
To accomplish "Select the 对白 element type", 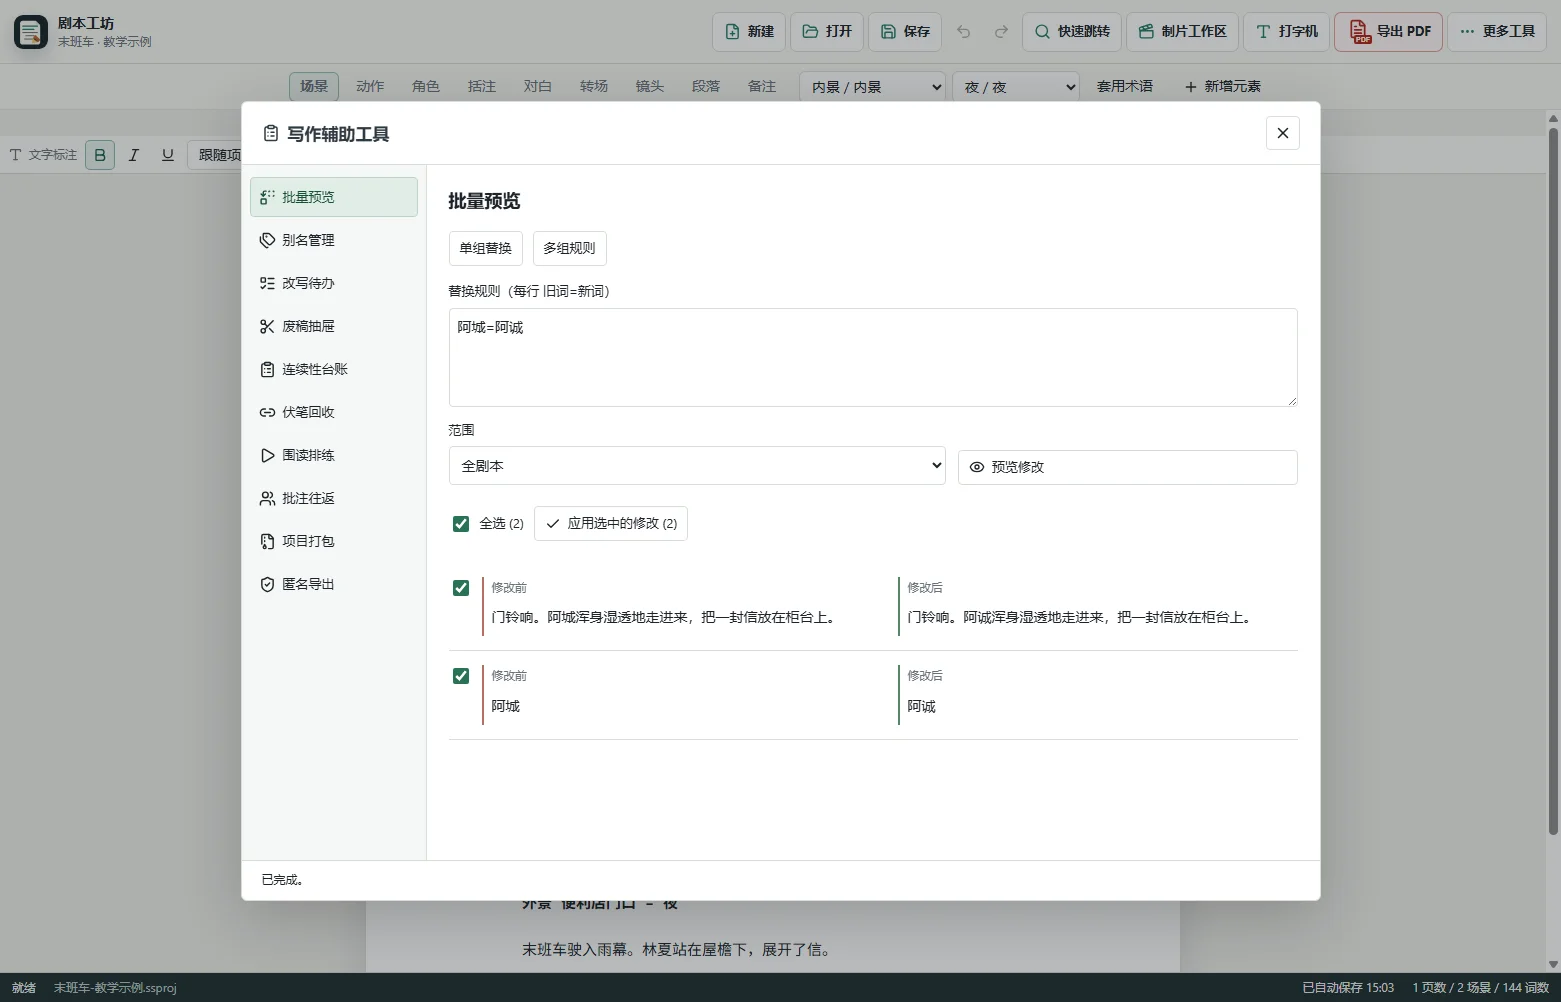I will coord(538,87).
